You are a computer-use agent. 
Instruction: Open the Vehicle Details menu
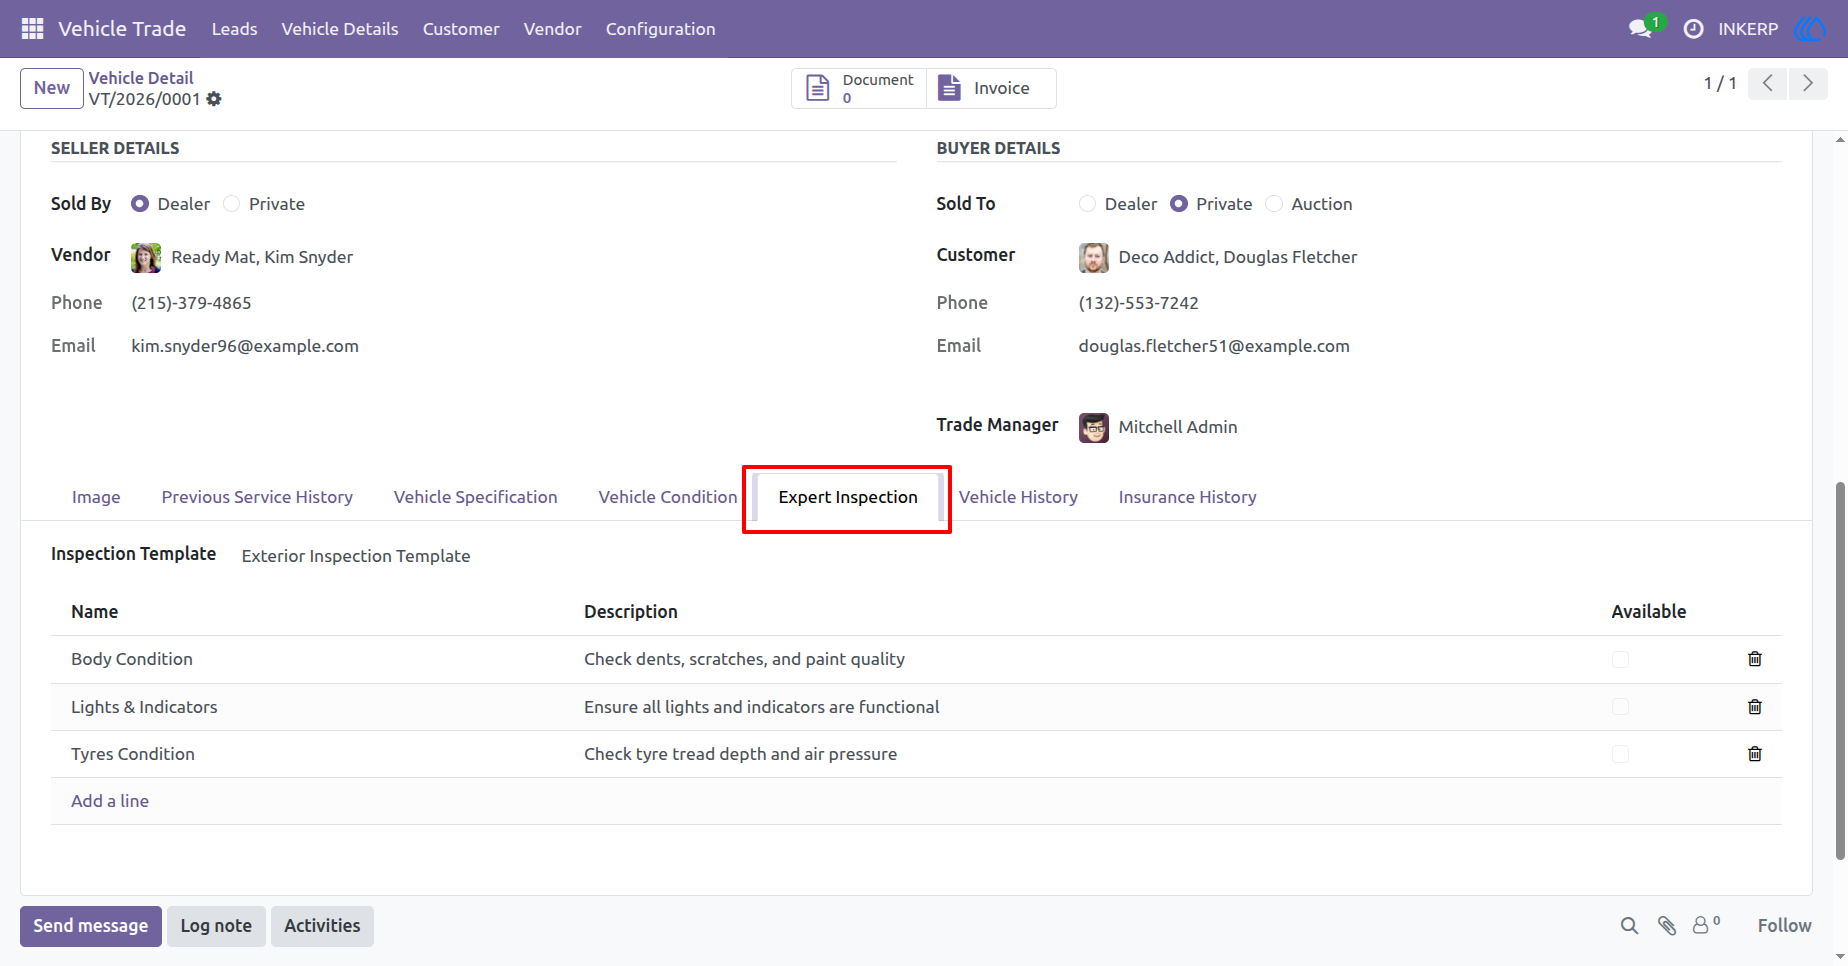[340, 29]
